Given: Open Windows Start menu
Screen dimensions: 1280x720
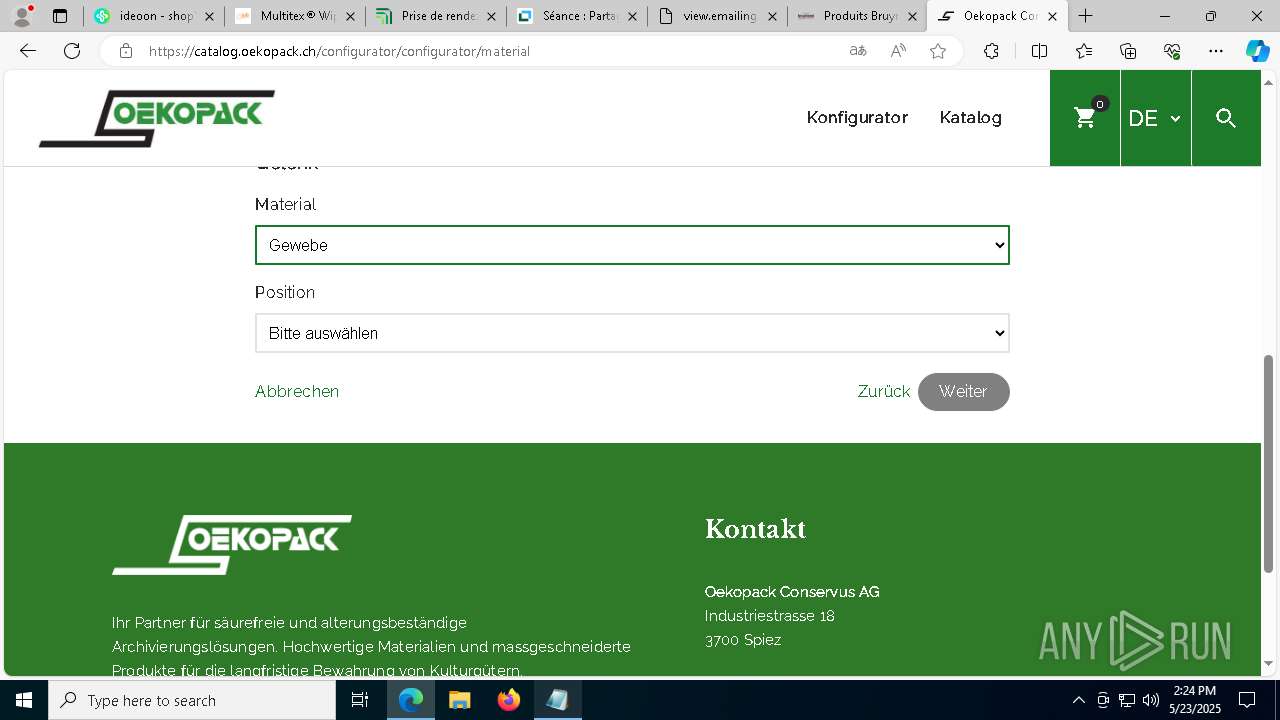Looking at the screenshot, I should point(24,700).
